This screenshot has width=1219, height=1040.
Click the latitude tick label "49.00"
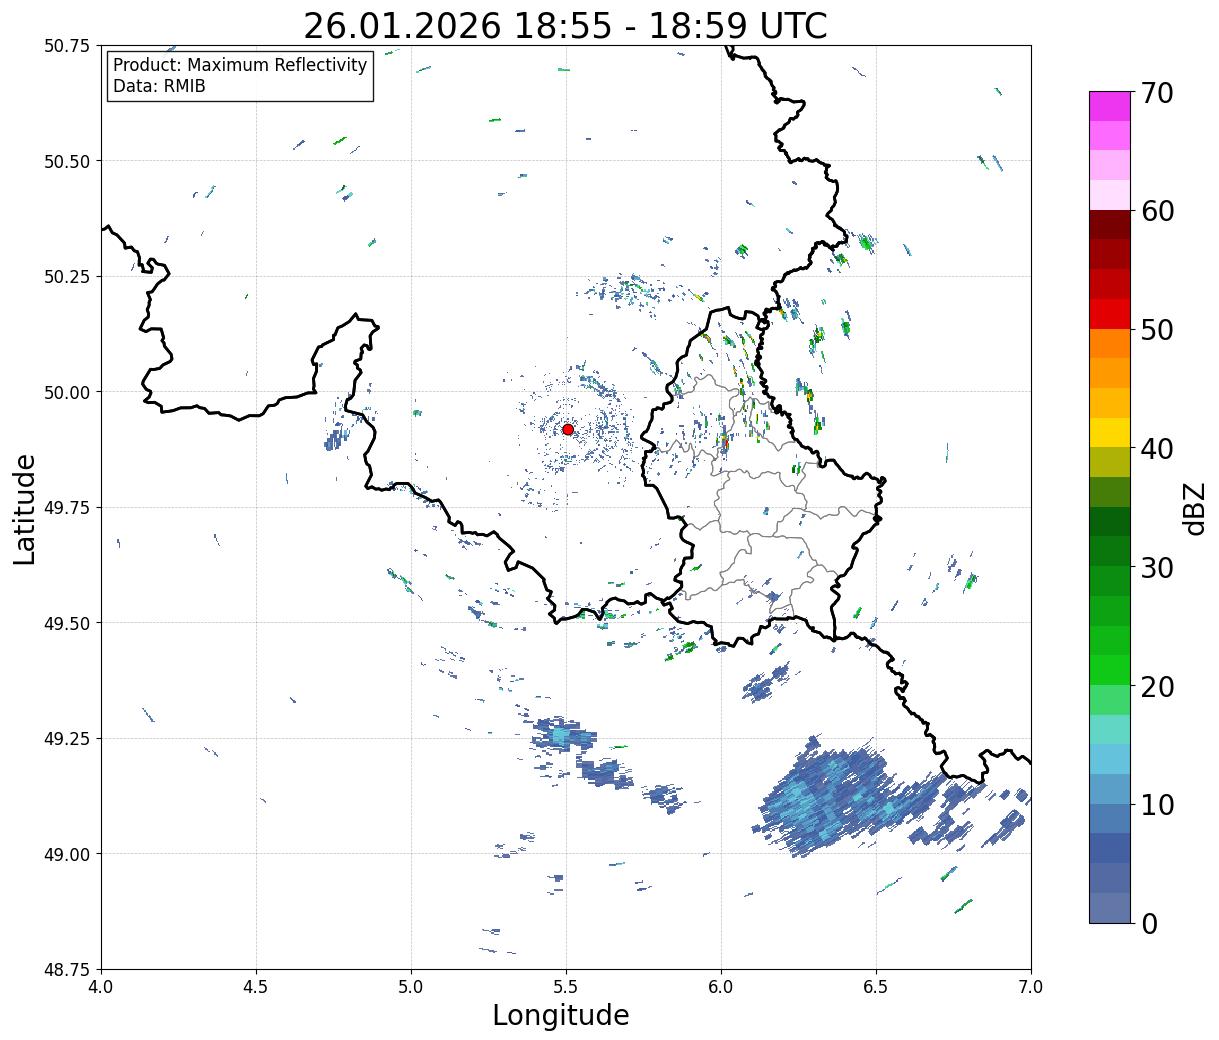point(67,854)
